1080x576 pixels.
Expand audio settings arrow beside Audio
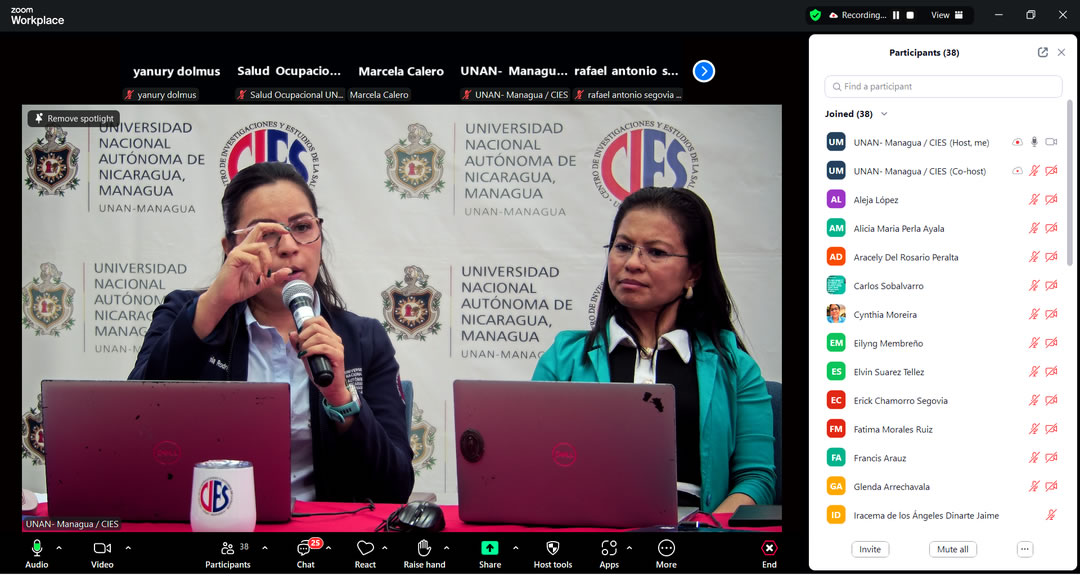(59, 548)
